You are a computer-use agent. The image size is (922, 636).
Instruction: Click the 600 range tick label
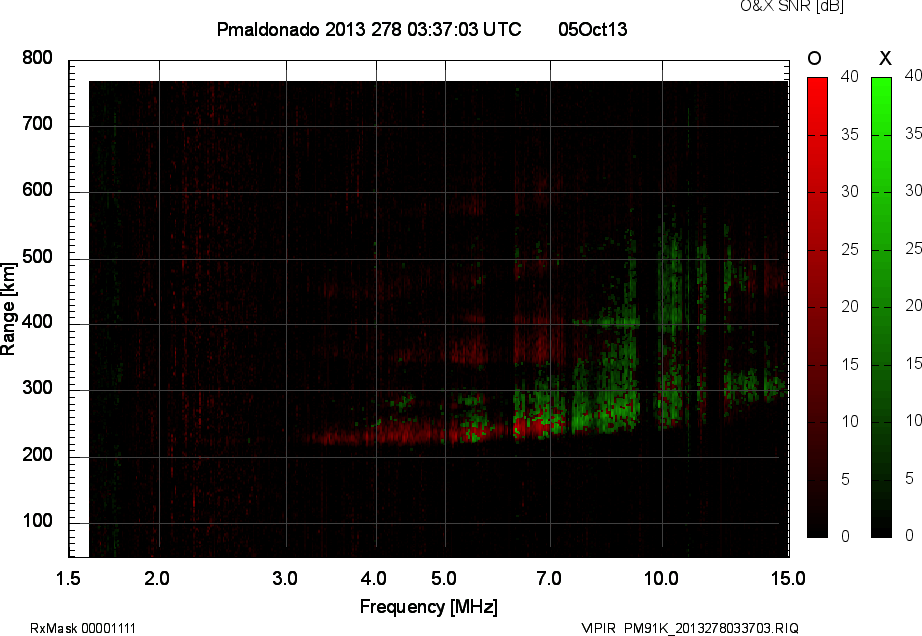pos(37,190)
